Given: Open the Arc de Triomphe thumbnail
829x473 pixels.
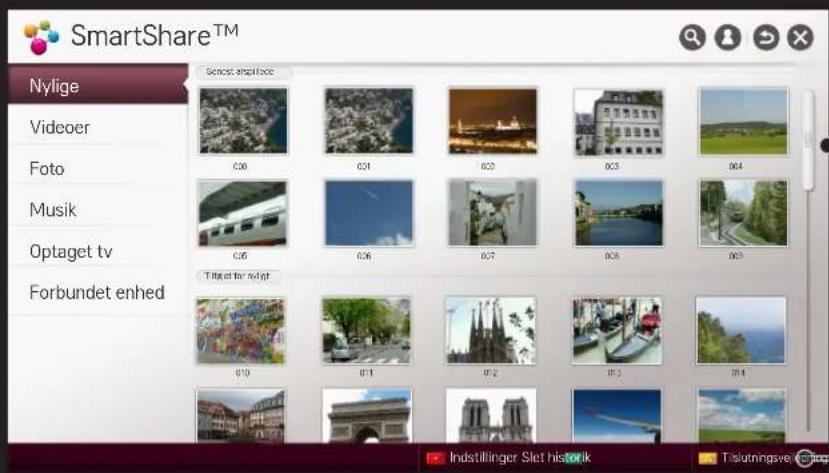Looking at the screenshot, I should [x=367, y=416].
